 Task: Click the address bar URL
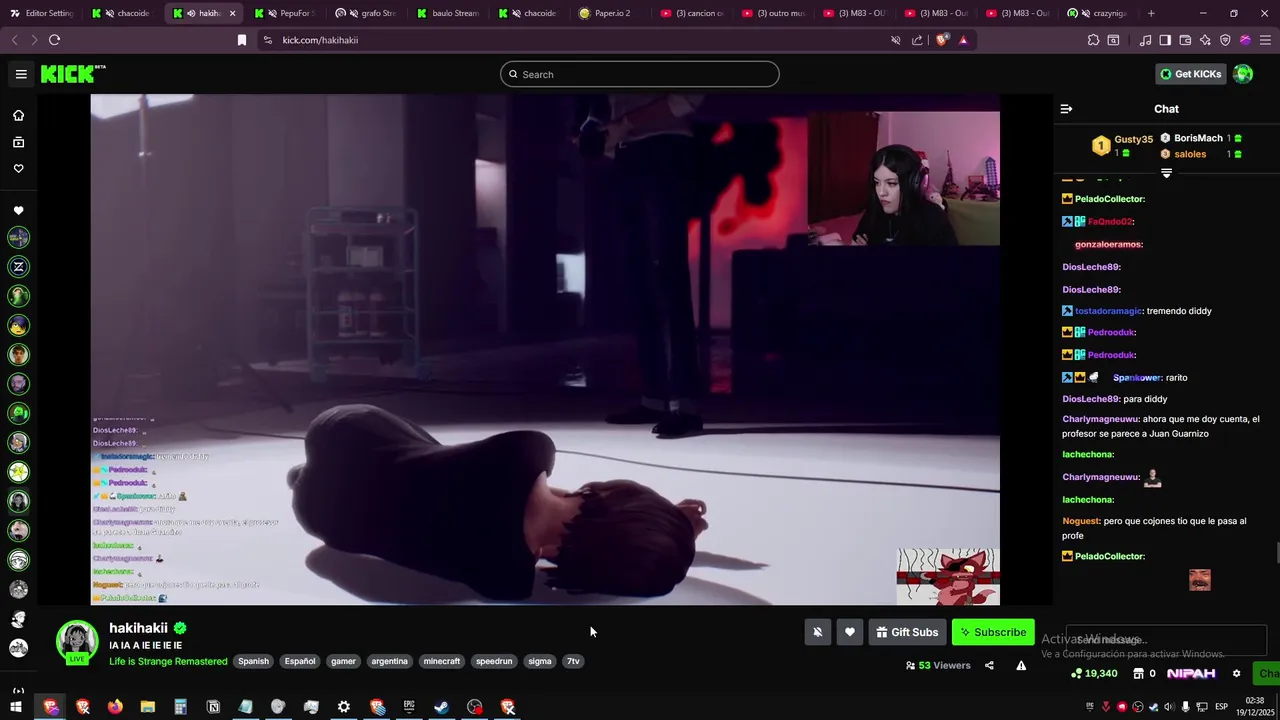320,40
